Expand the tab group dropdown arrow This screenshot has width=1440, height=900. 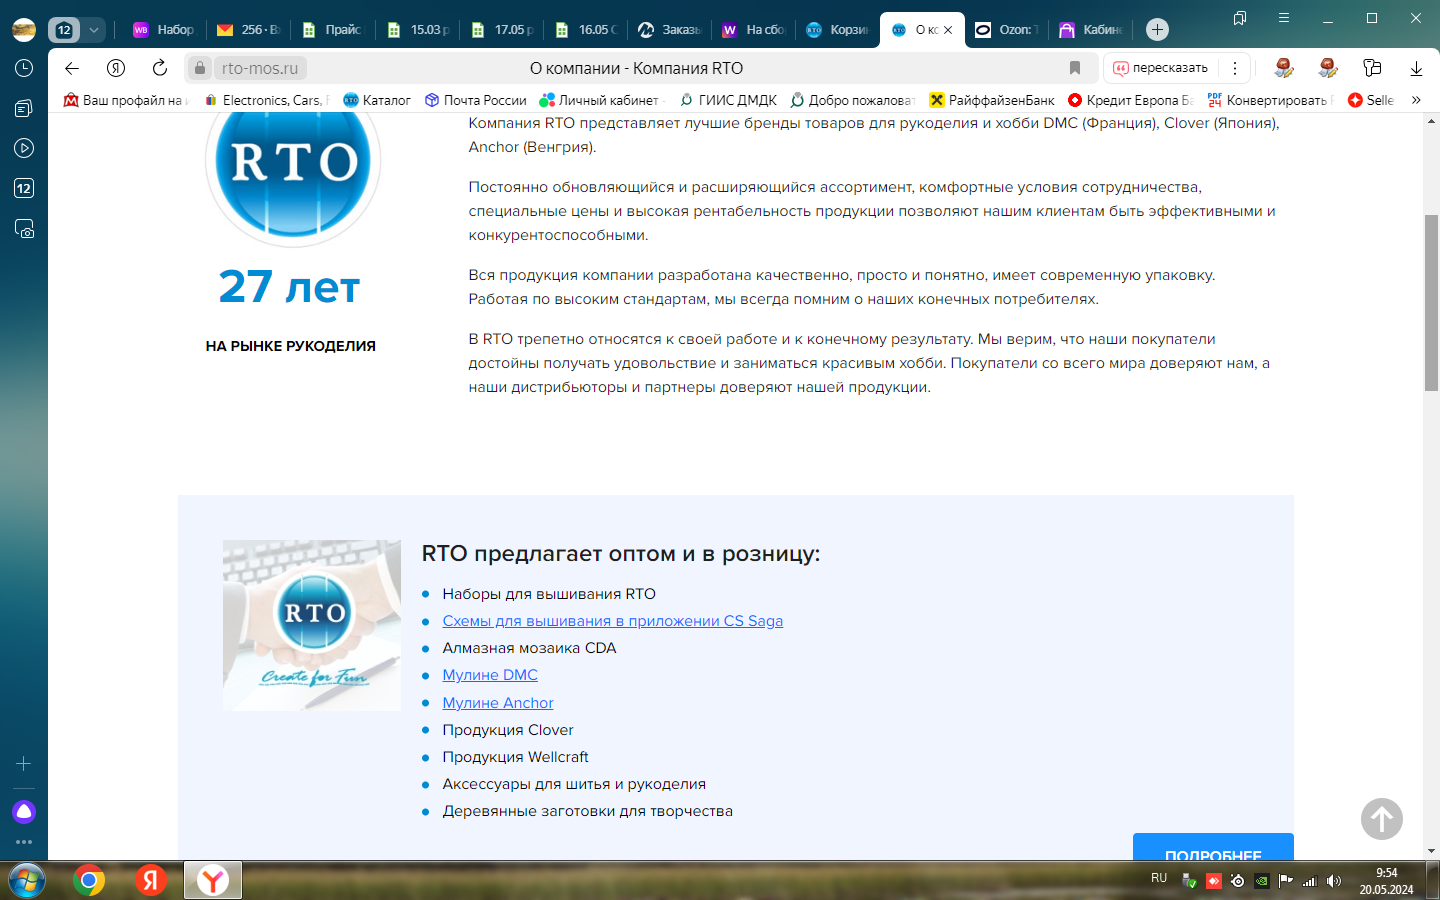(x=94, y=29)
